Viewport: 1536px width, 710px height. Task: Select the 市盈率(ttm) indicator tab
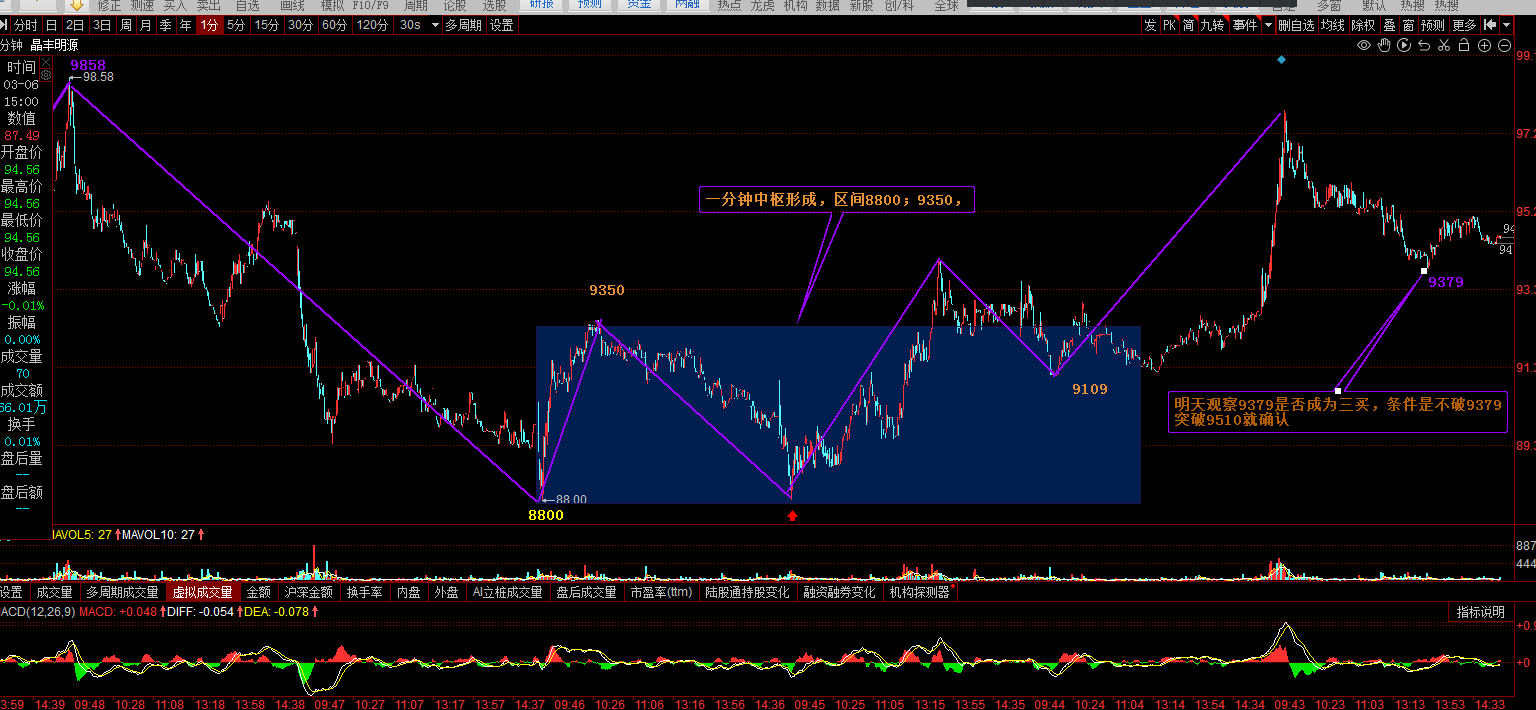660,592
